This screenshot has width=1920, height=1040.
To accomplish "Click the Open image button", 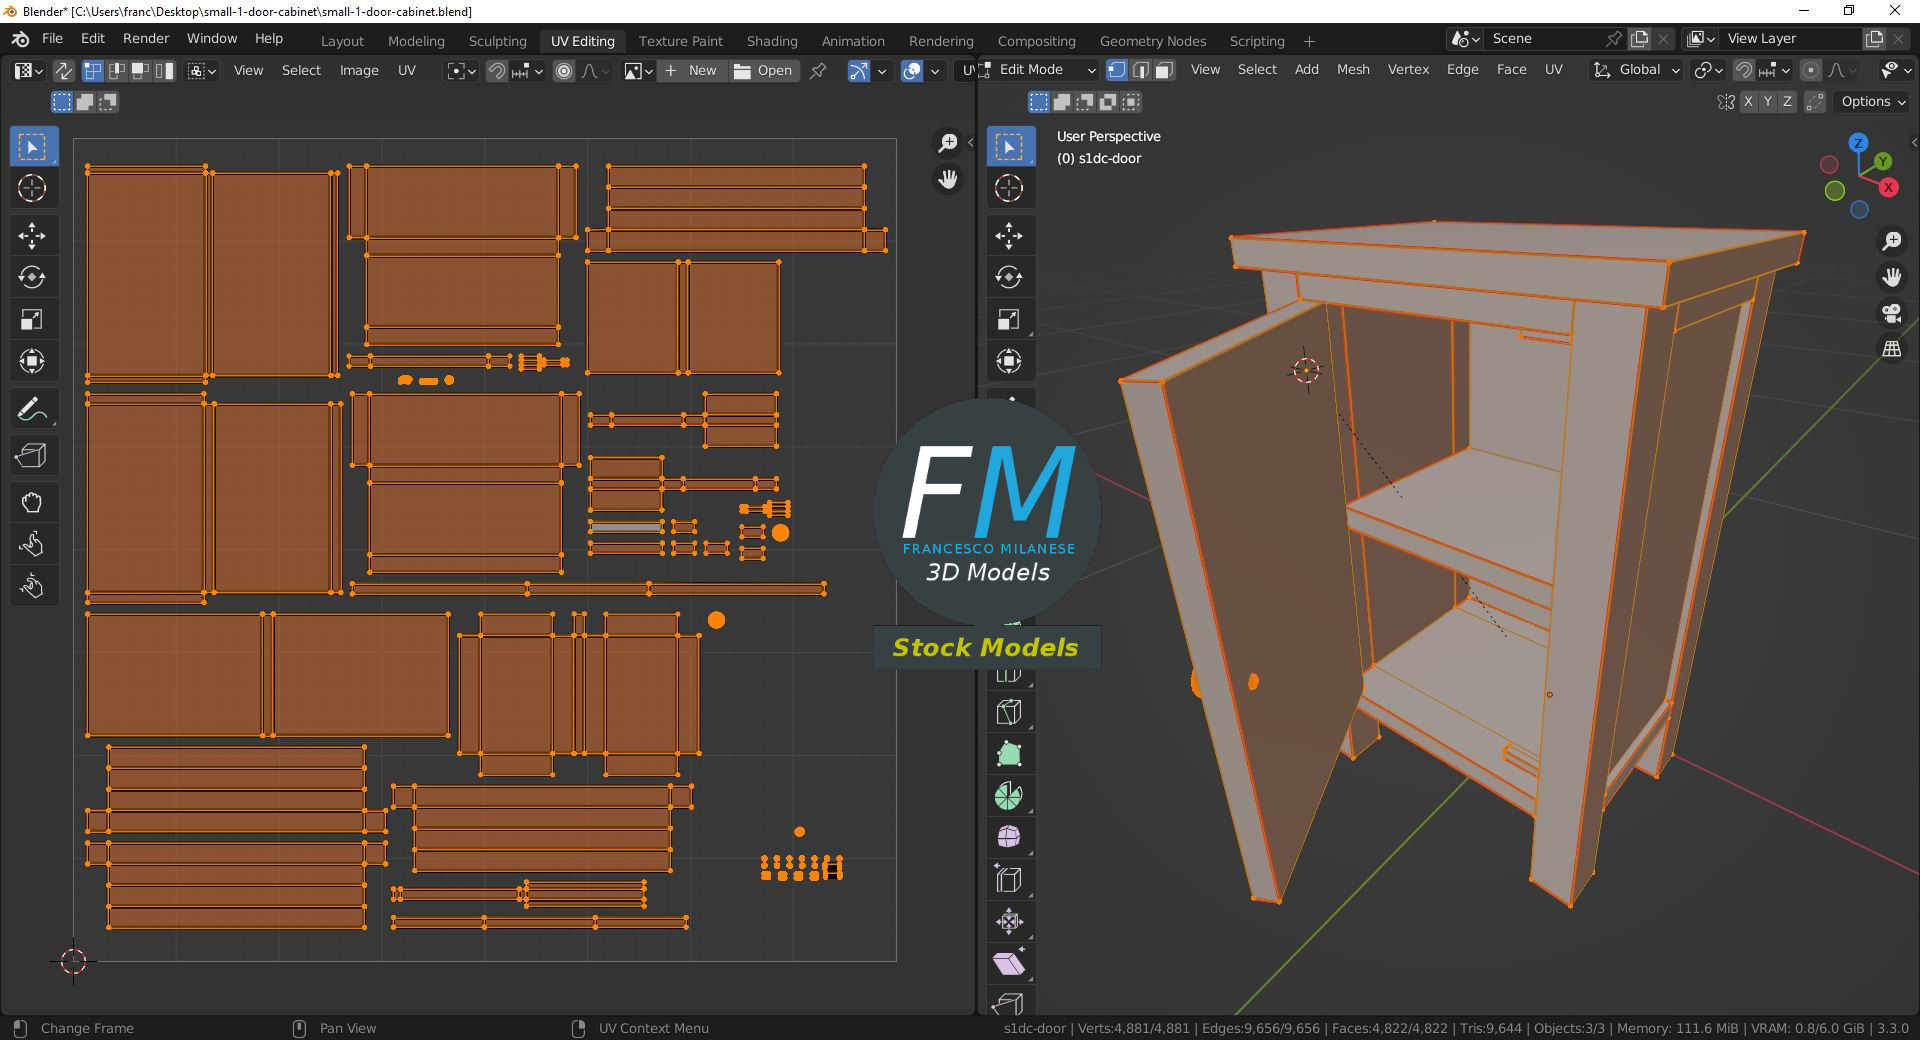I will pos(764,71).
